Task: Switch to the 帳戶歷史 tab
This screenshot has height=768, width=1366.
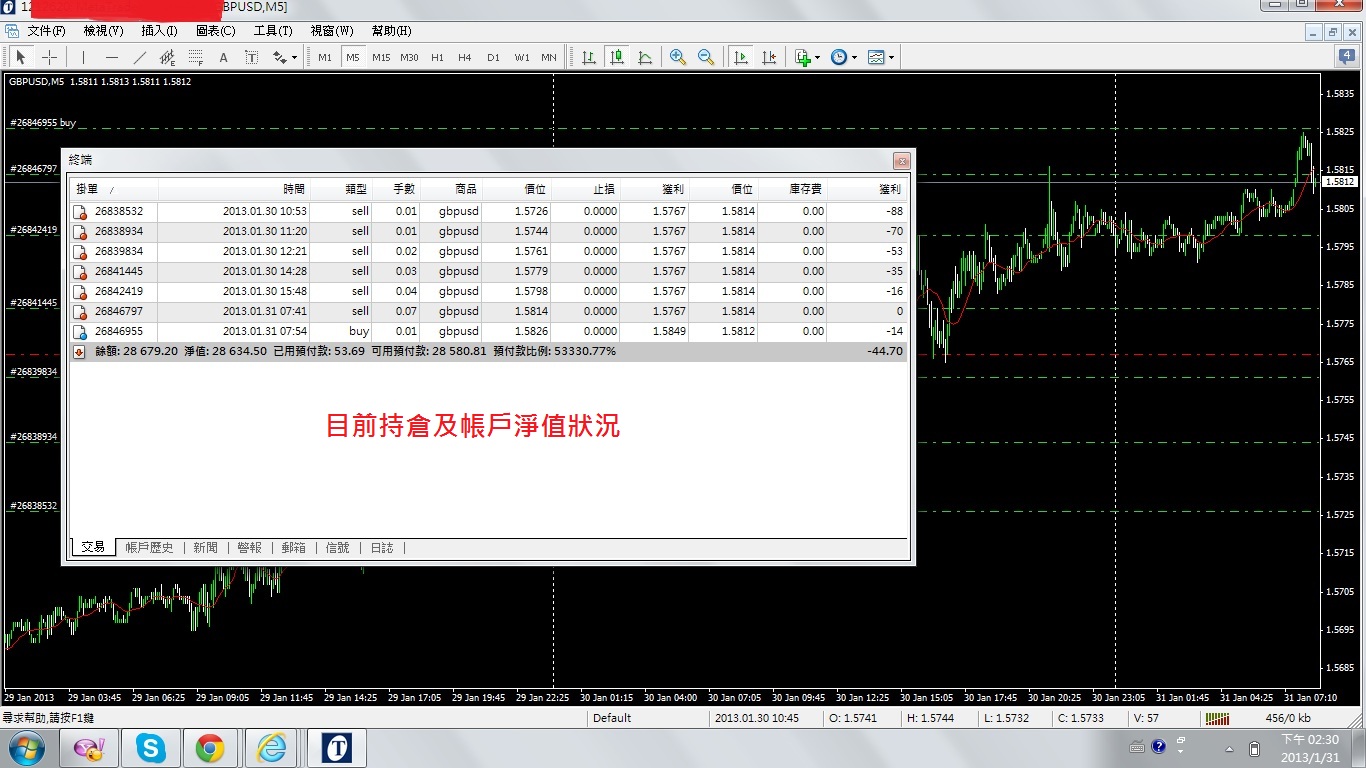Action: (x=149, y=547)
